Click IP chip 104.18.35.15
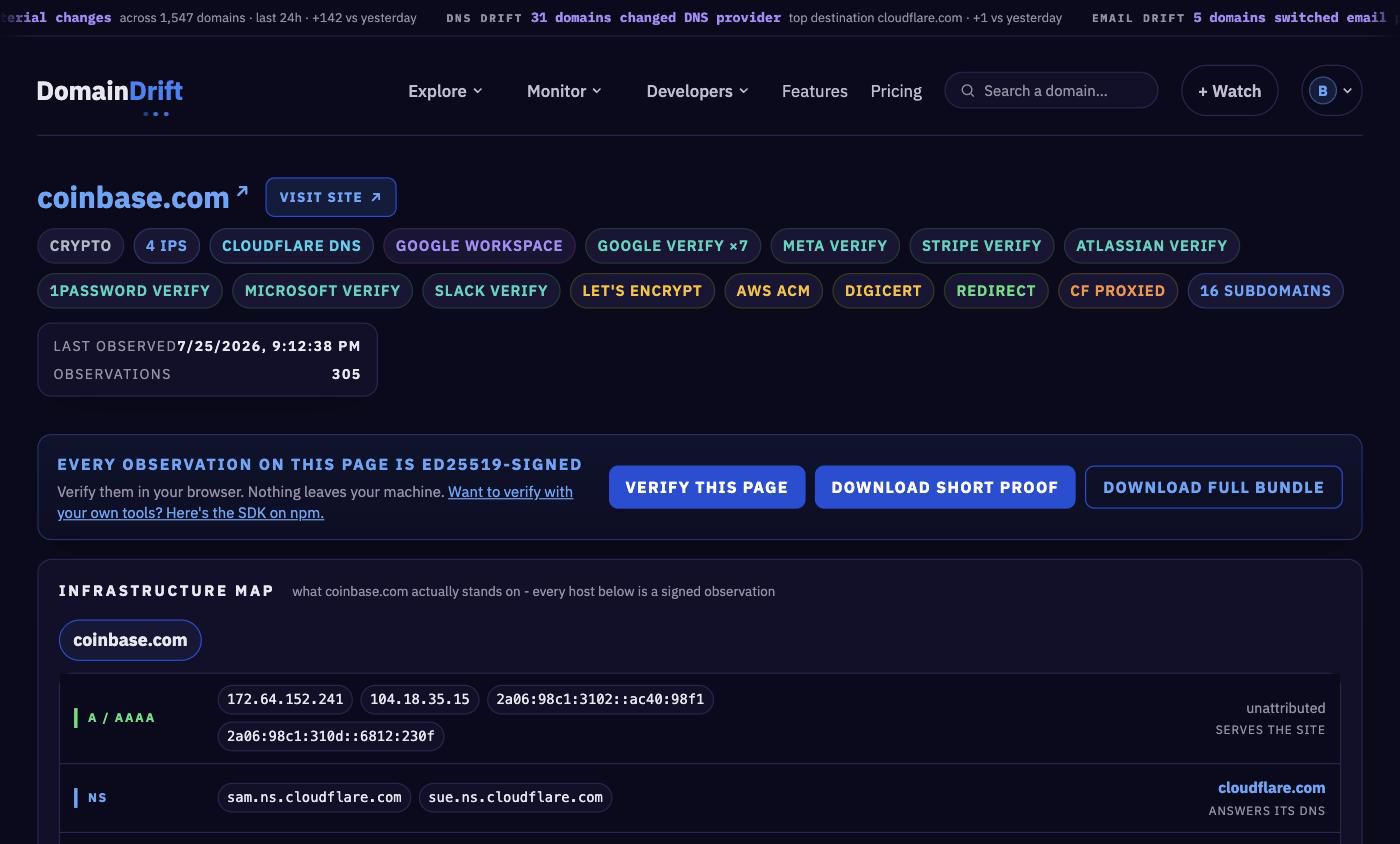This screenshot has width=1400, height=844. point(420,699)
